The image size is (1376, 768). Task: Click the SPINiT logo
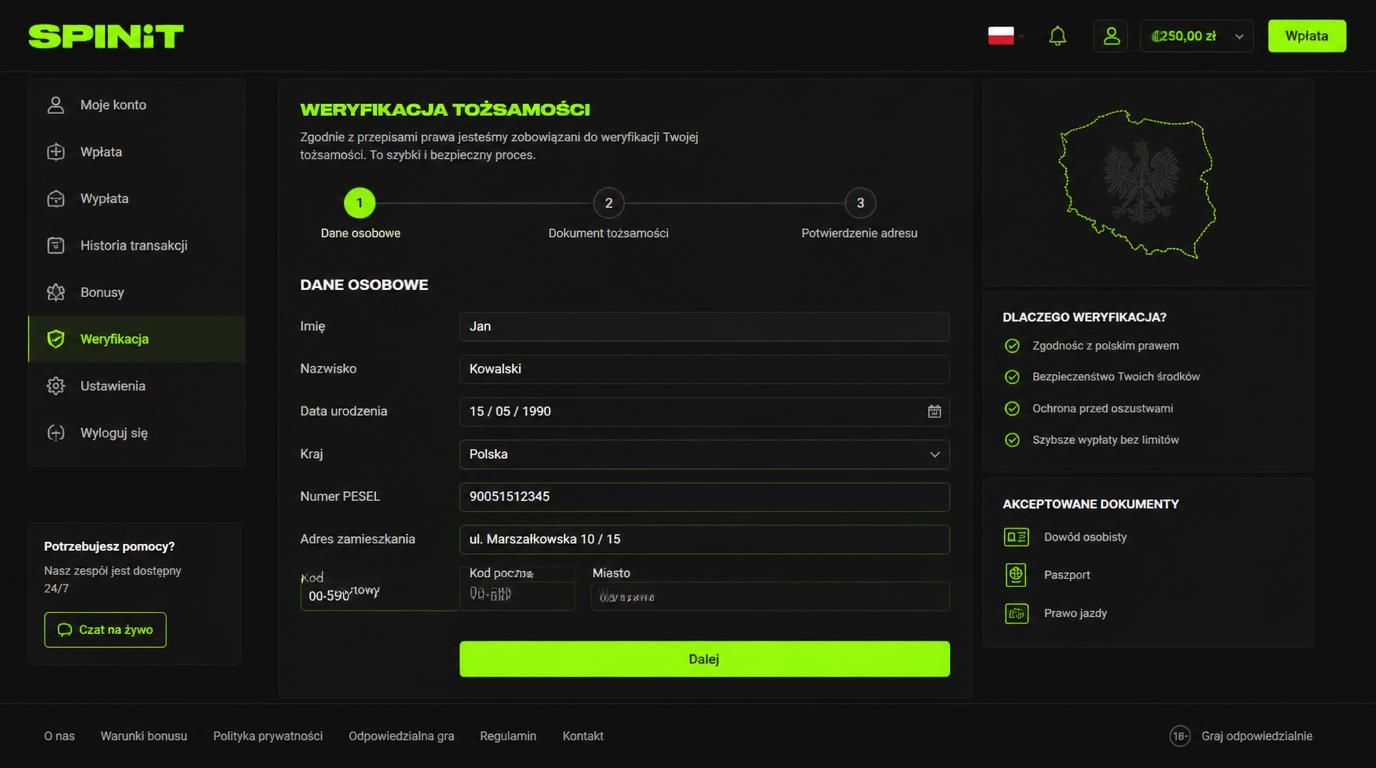(106, 36)
